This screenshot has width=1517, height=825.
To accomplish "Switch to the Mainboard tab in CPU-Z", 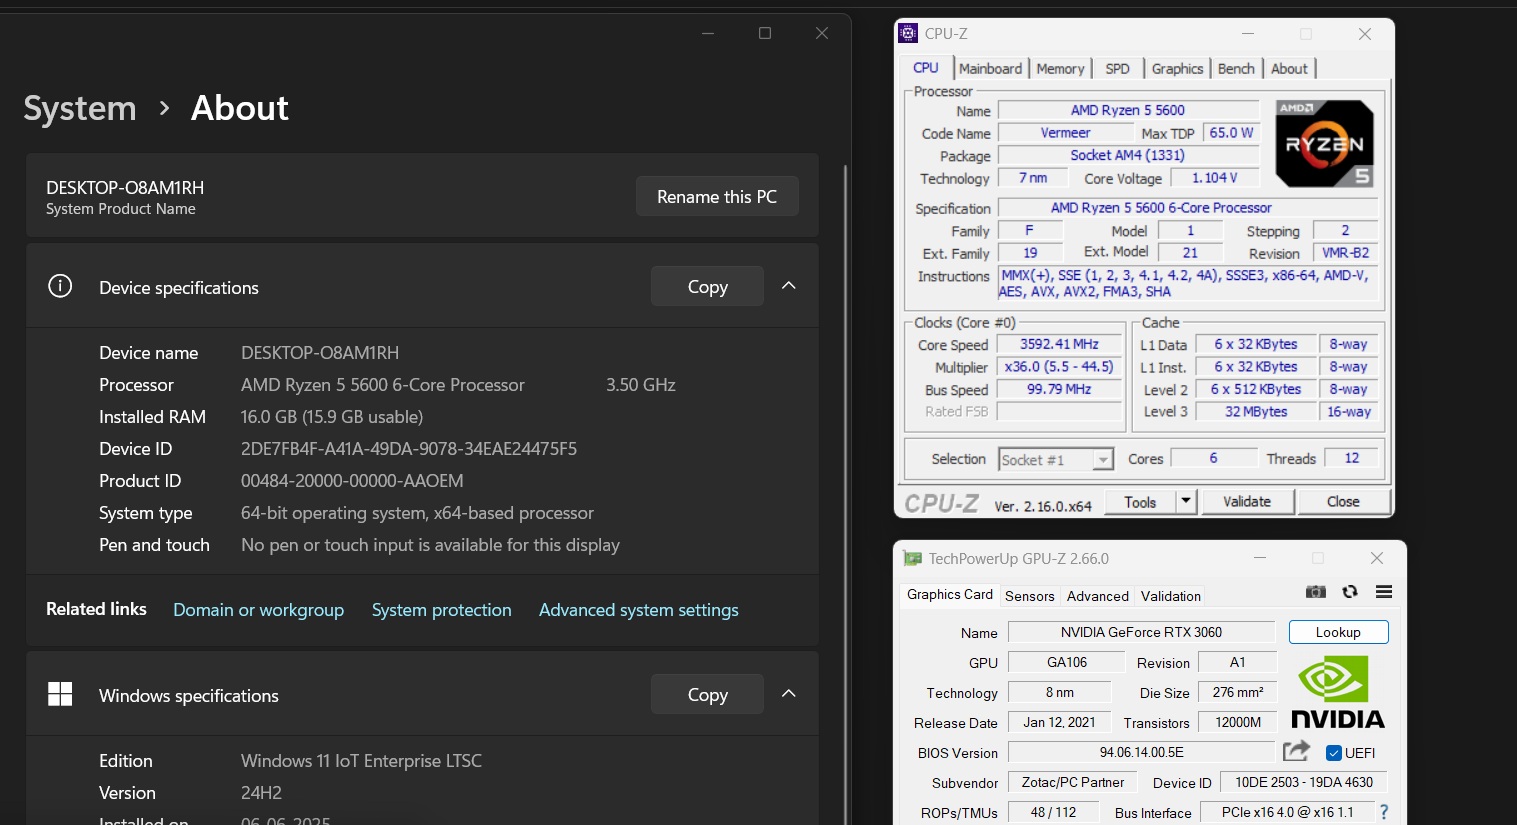I will (990, 68).
